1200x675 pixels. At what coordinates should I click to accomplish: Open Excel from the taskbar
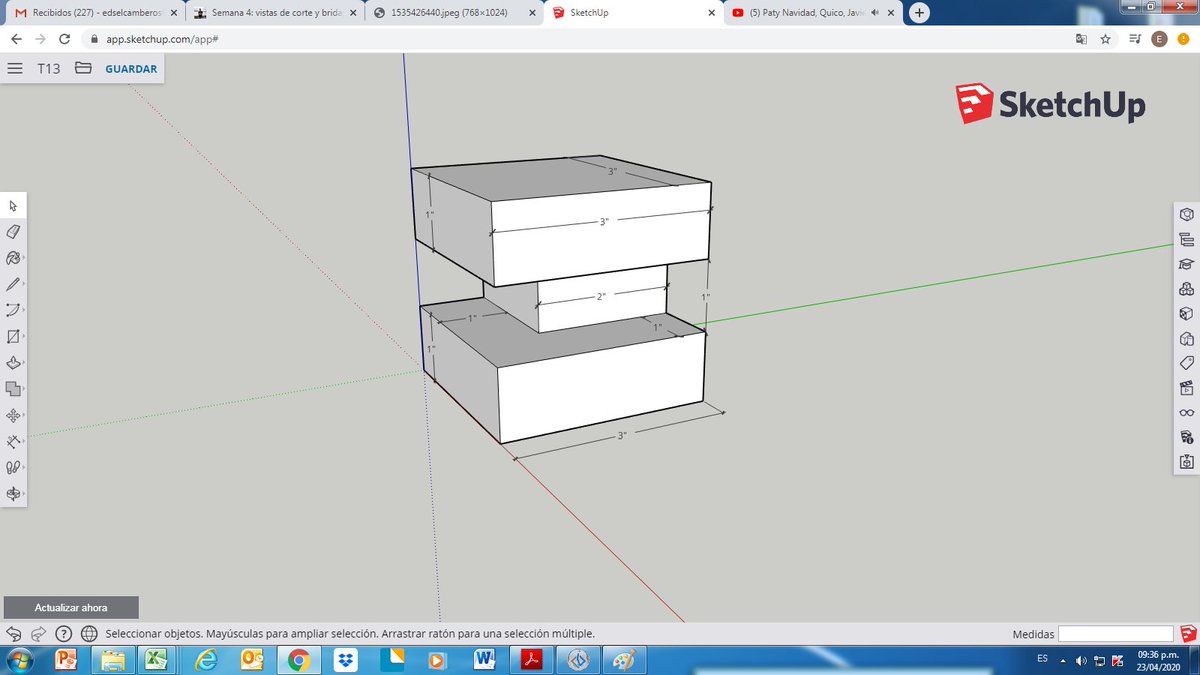coord(156,659)
